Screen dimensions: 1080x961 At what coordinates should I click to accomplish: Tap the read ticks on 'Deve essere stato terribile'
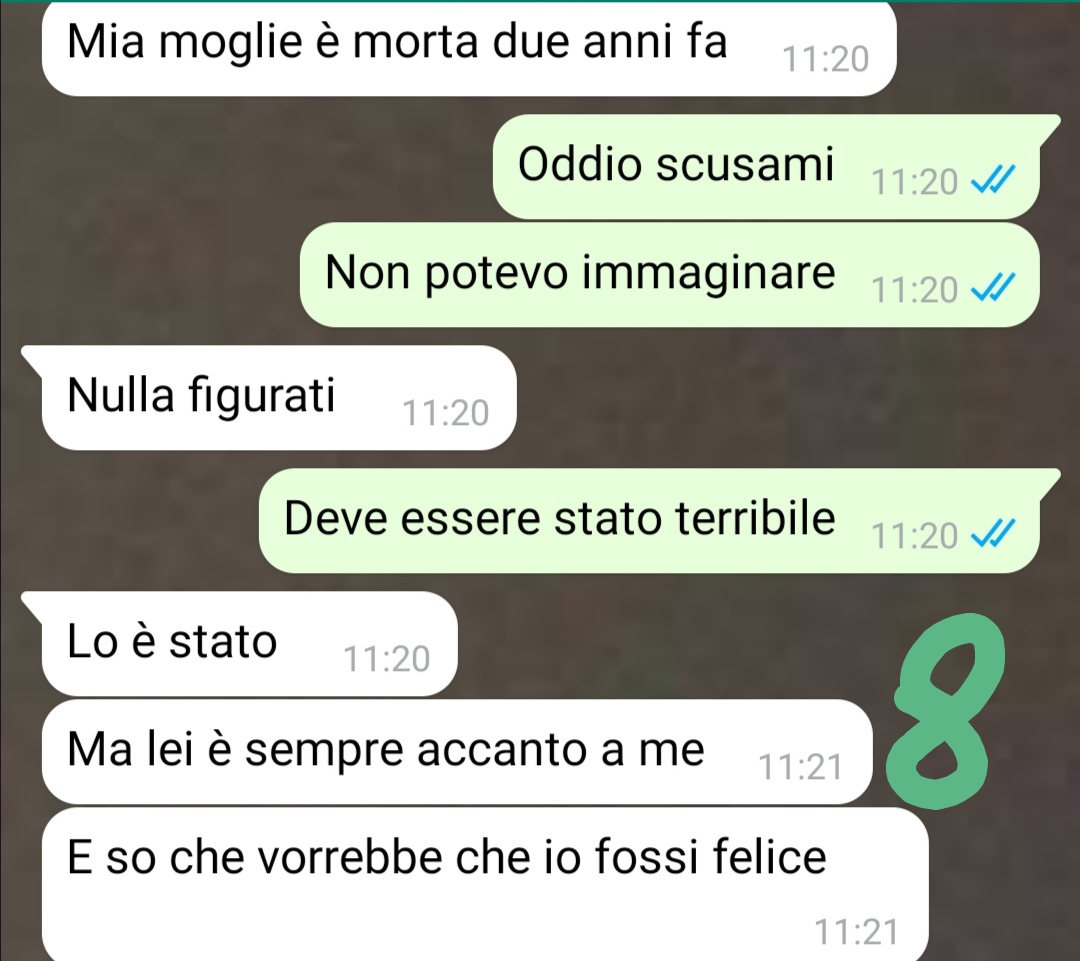[993, 535]
